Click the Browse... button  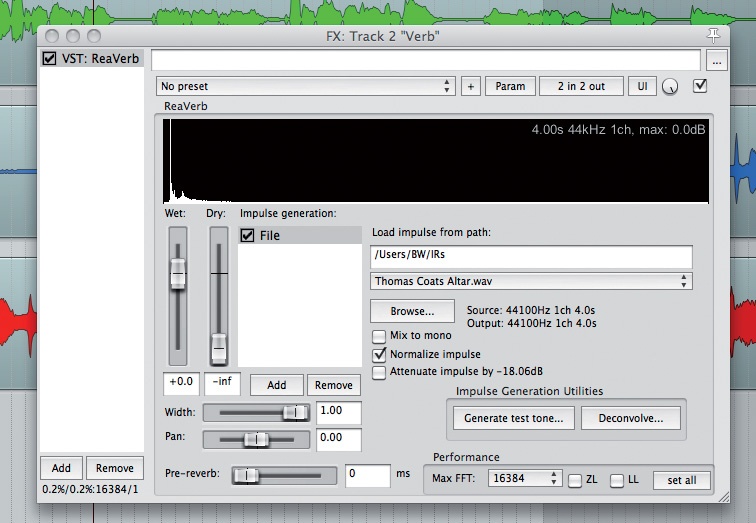click(x=412, y=311)
